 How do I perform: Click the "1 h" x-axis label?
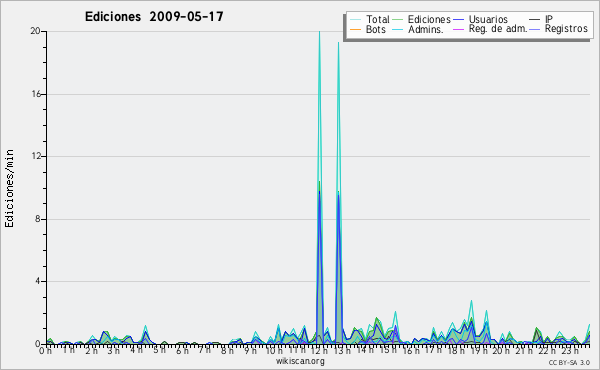click(68, 350)
